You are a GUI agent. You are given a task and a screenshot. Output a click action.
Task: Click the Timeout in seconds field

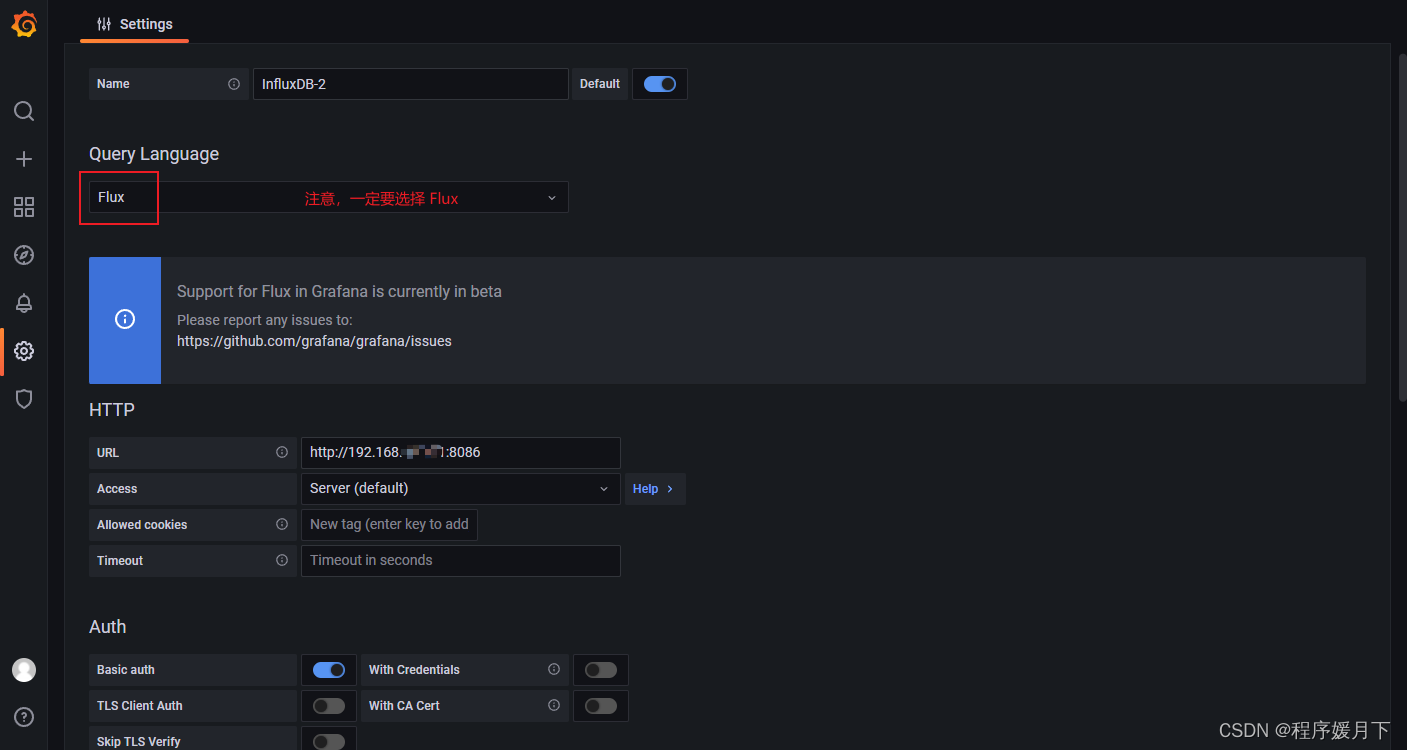461,561
